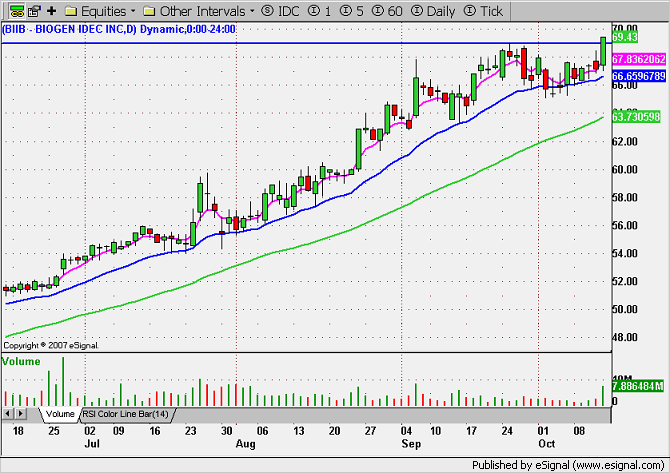Click the BIIB Biogen Idec chart title
The height and width of the screenshot is (473, 670).
119,29
